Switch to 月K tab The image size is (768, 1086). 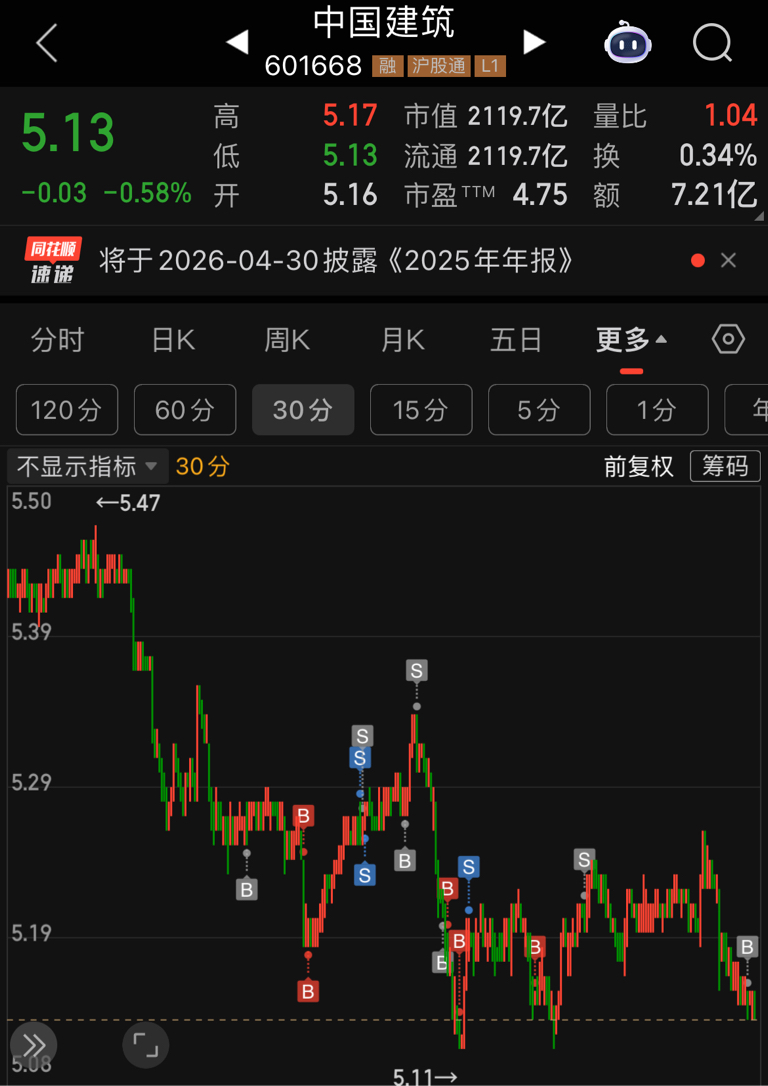[402, 341]
